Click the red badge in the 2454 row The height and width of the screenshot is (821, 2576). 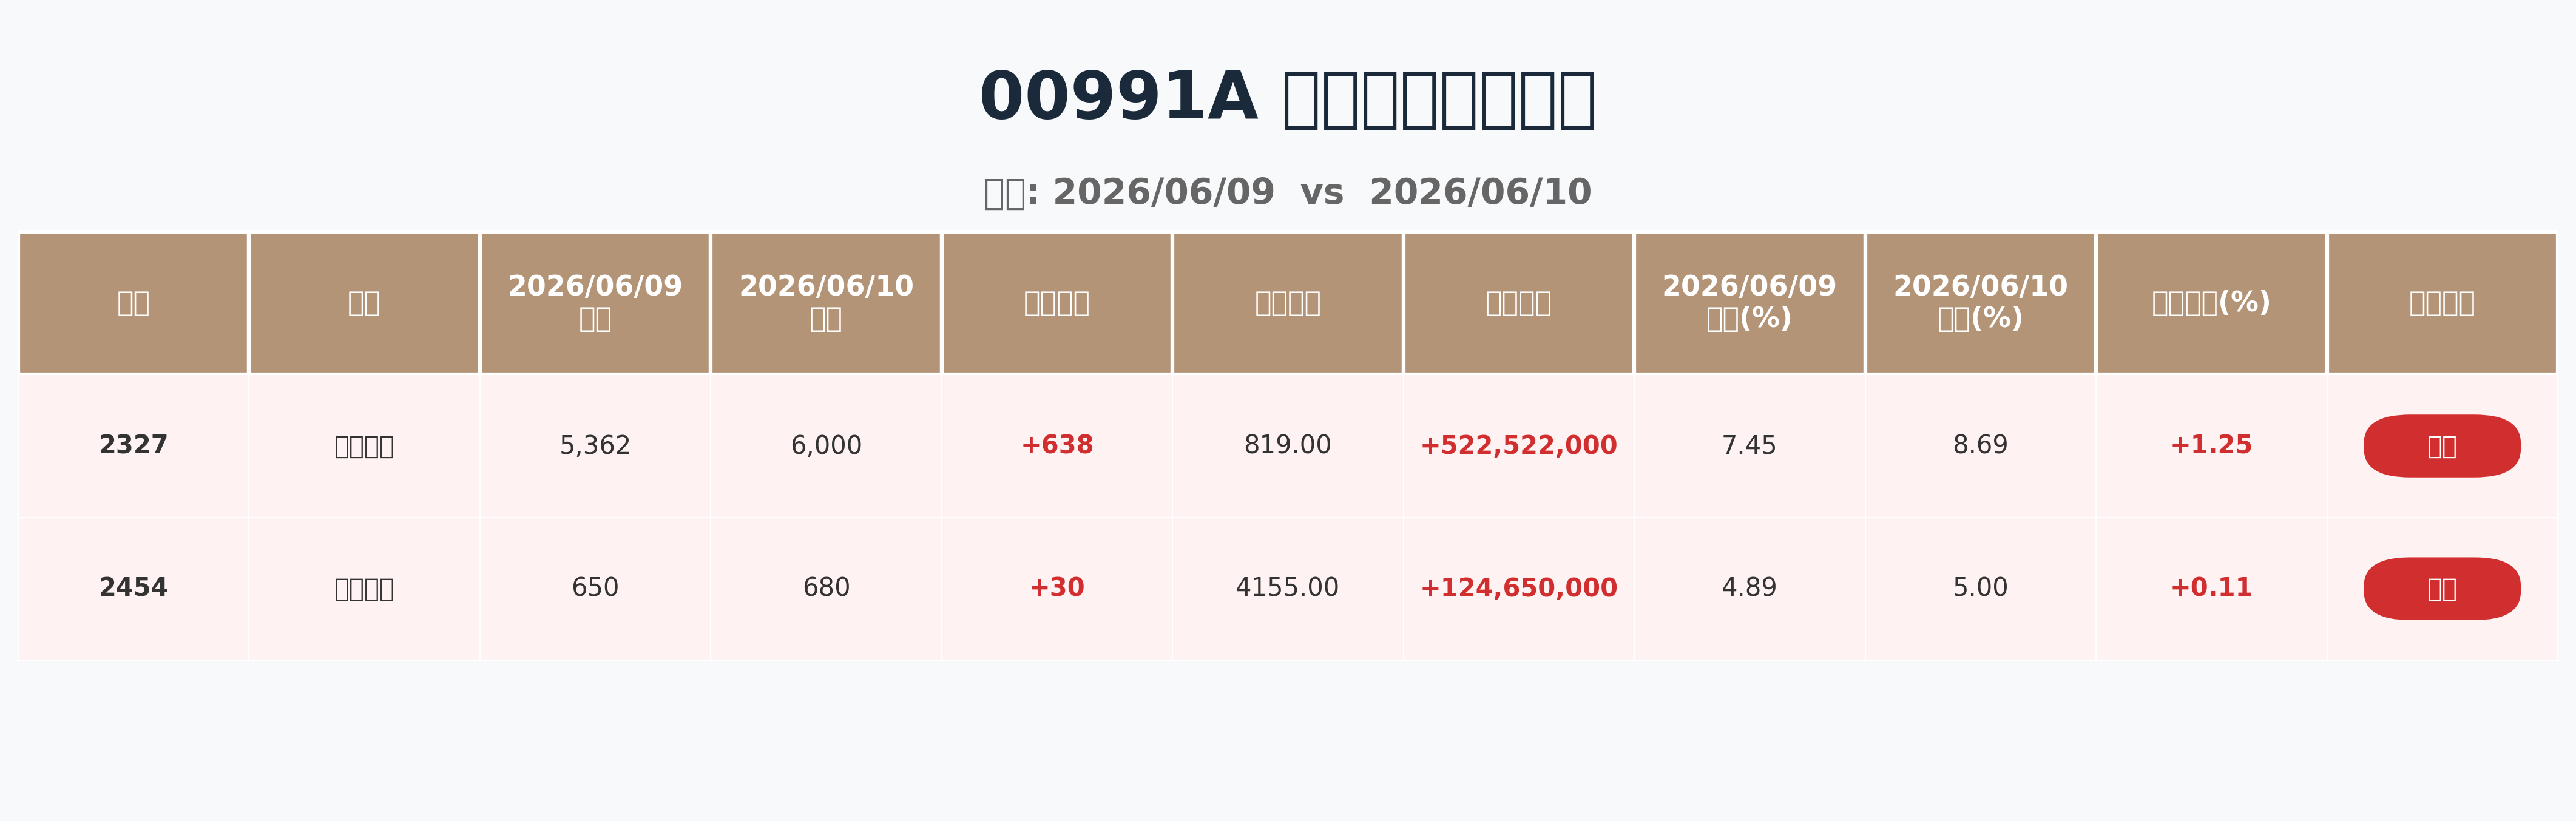coord(2441,589)
